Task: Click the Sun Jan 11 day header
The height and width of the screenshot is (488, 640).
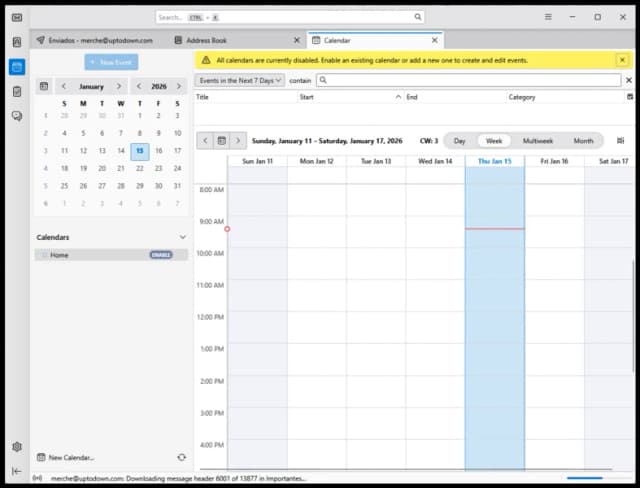Action: tap(257, 161)
